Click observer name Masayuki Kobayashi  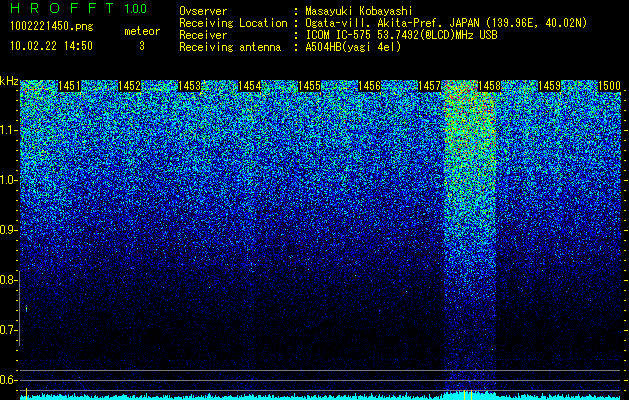pos(358,12)
